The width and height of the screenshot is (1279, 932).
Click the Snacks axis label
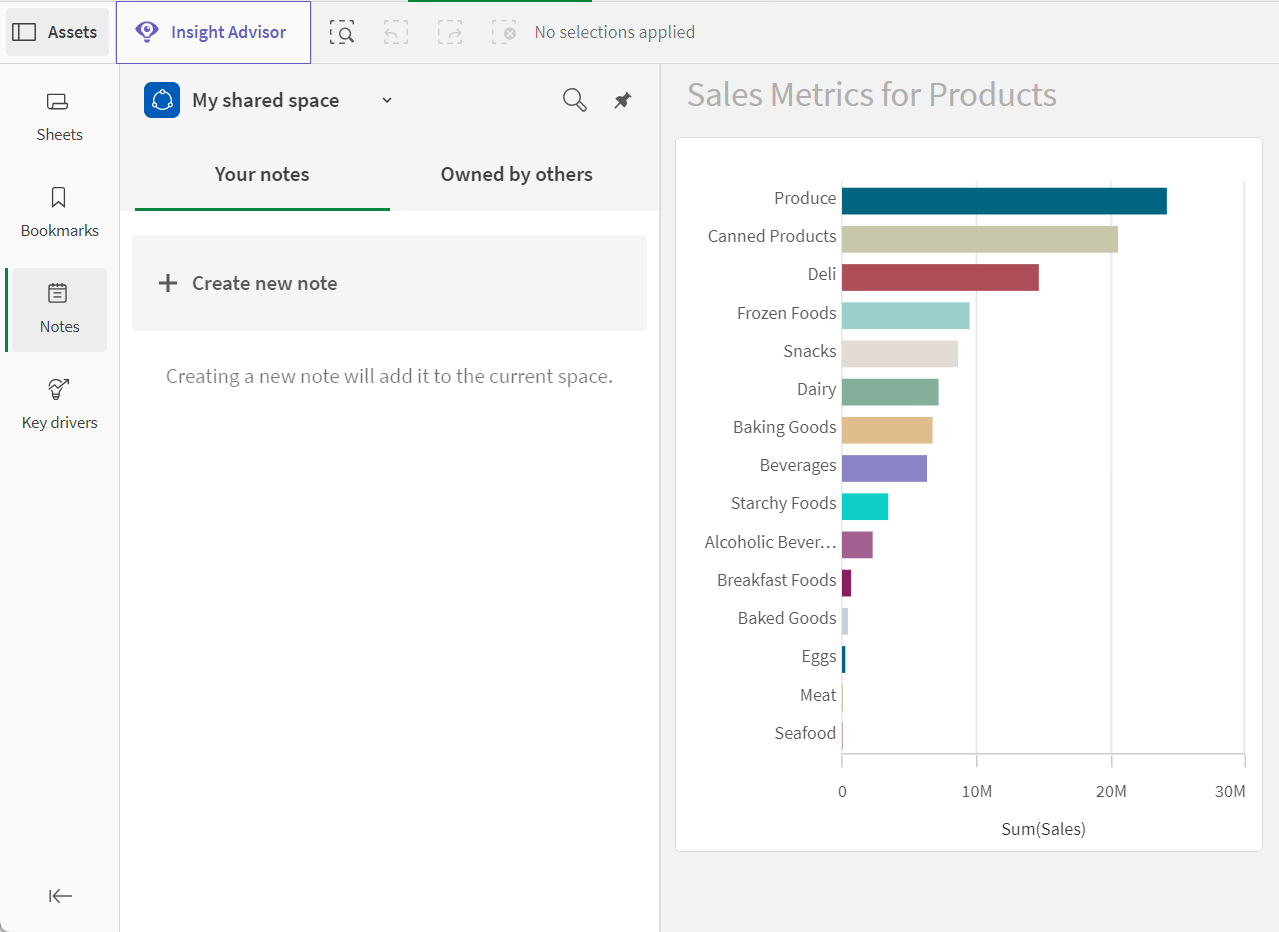tap(810, 351)
